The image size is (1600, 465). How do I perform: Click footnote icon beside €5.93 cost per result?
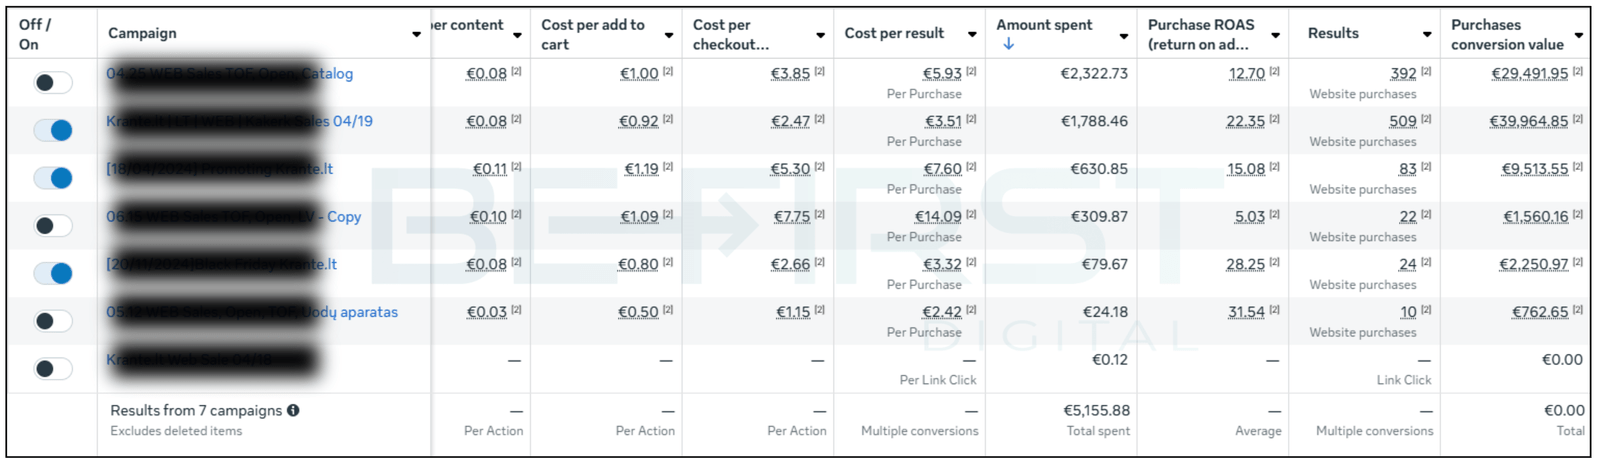(x=971, y=71)
